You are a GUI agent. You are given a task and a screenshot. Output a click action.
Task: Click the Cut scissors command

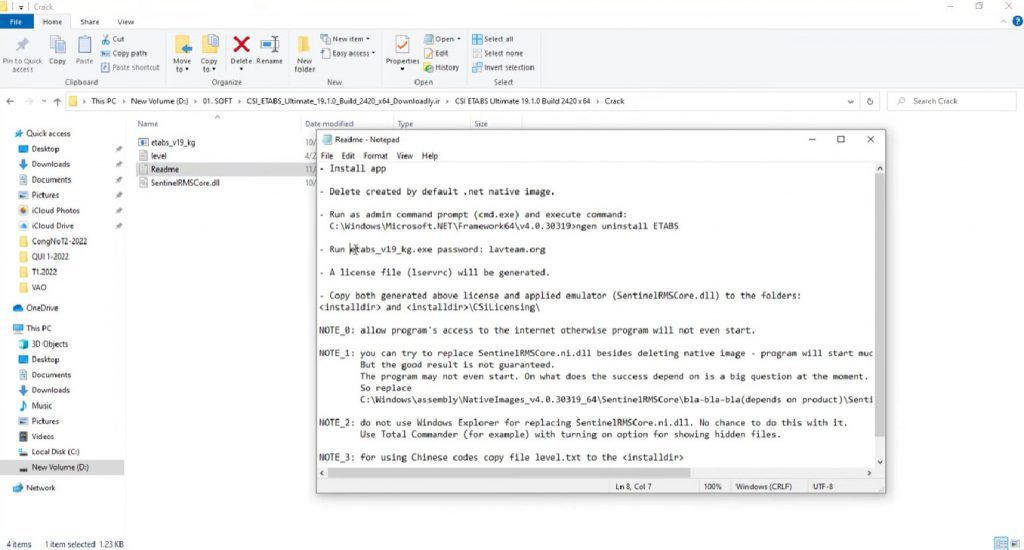point(113,39)
